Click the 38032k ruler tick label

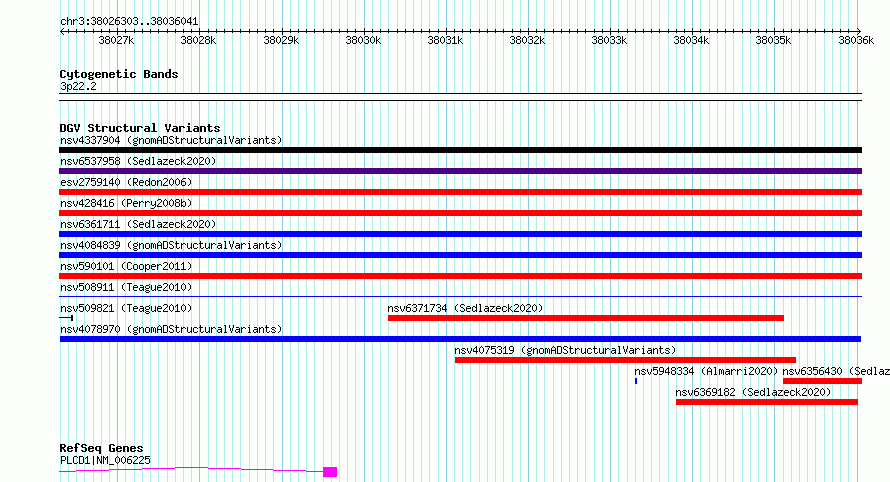click(527, 40)
